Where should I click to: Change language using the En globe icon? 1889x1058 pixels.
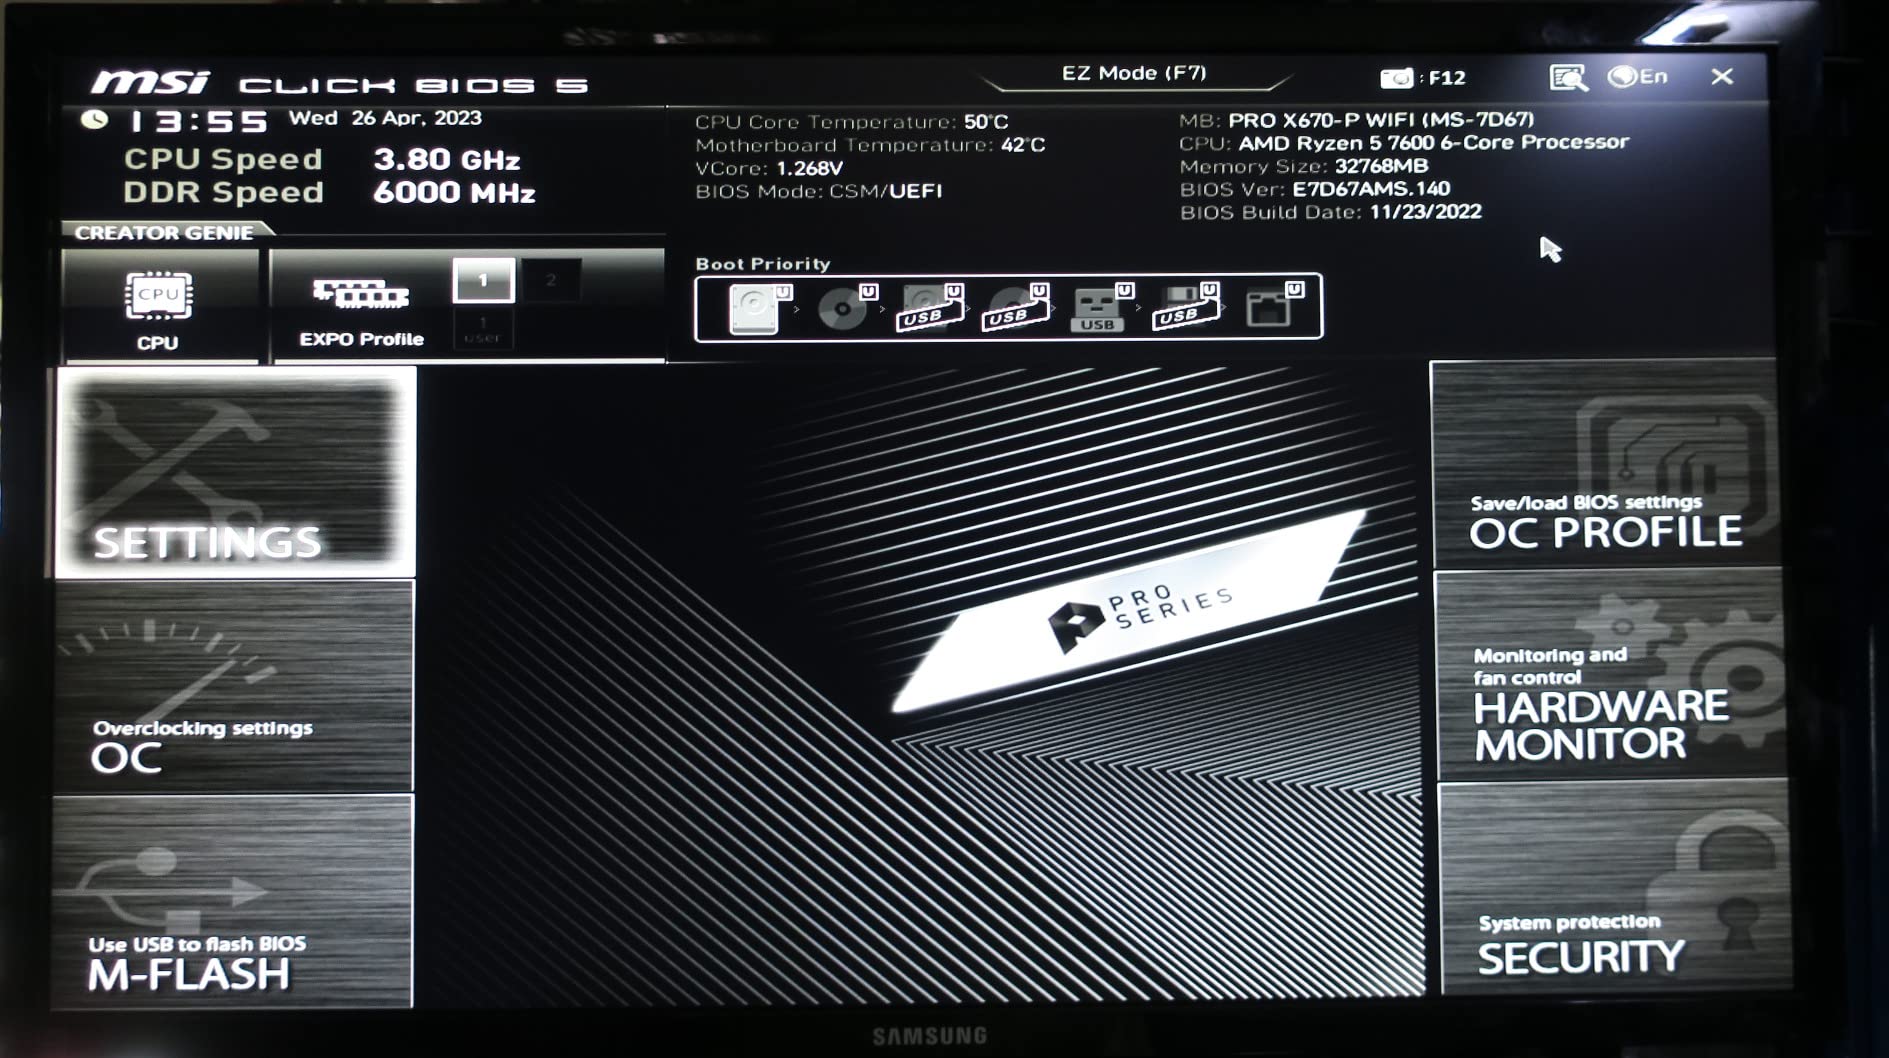click(1637, 77)
